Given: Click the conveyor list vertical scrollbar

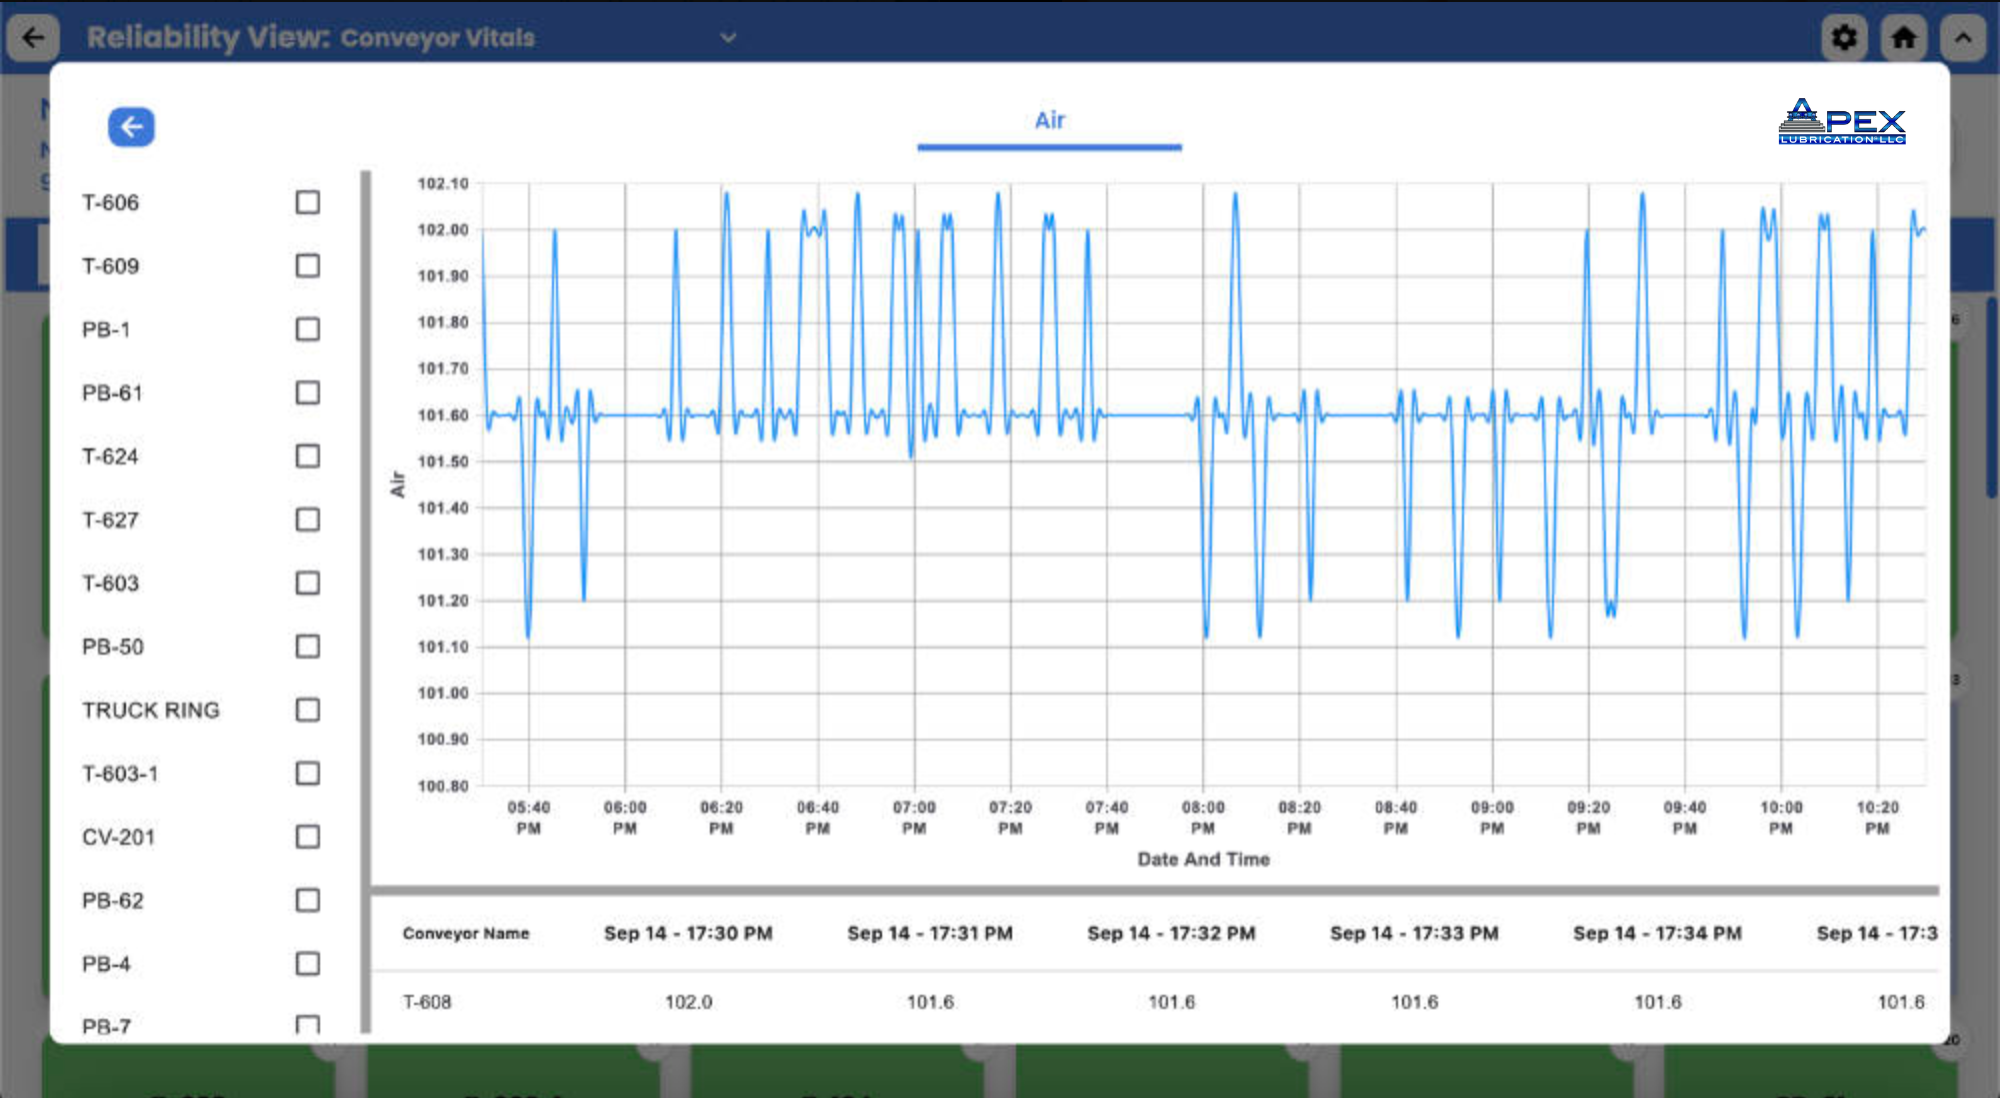Looking at the screenshot, I should pyautogui.click(x=366, y=600).
